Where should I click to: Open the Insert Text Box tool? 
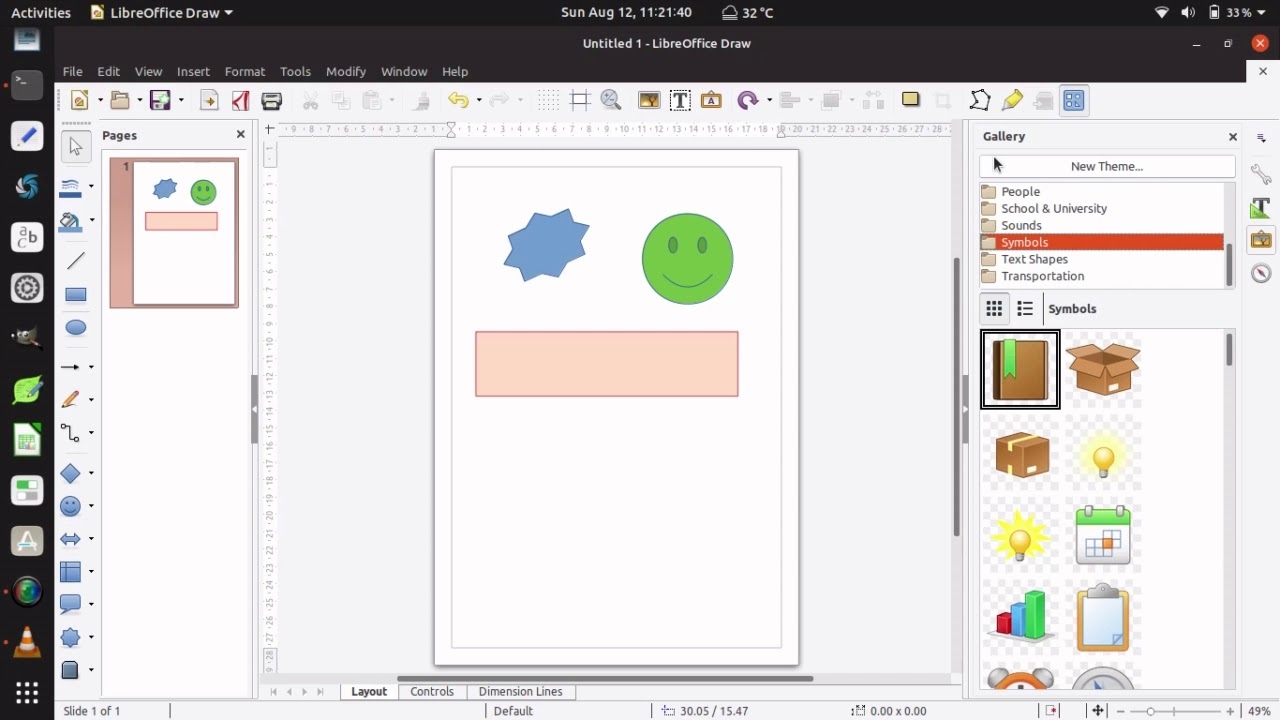(680, 100)
